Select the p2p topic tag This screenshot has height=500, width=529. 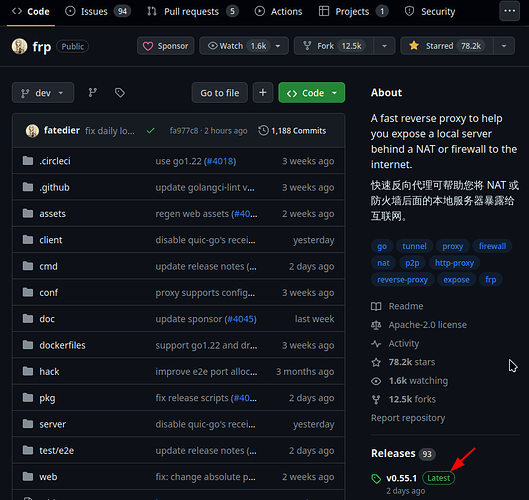(412, 263)
